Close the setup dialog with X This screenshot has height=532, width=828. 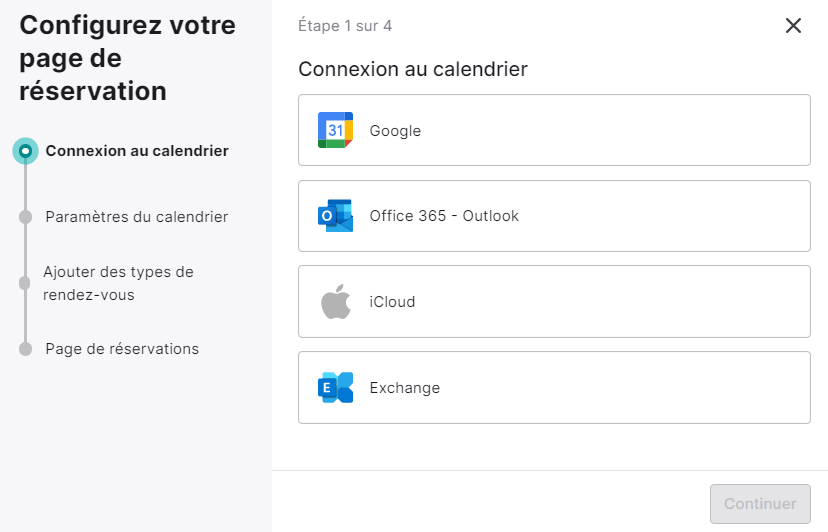tap(793, 25)
